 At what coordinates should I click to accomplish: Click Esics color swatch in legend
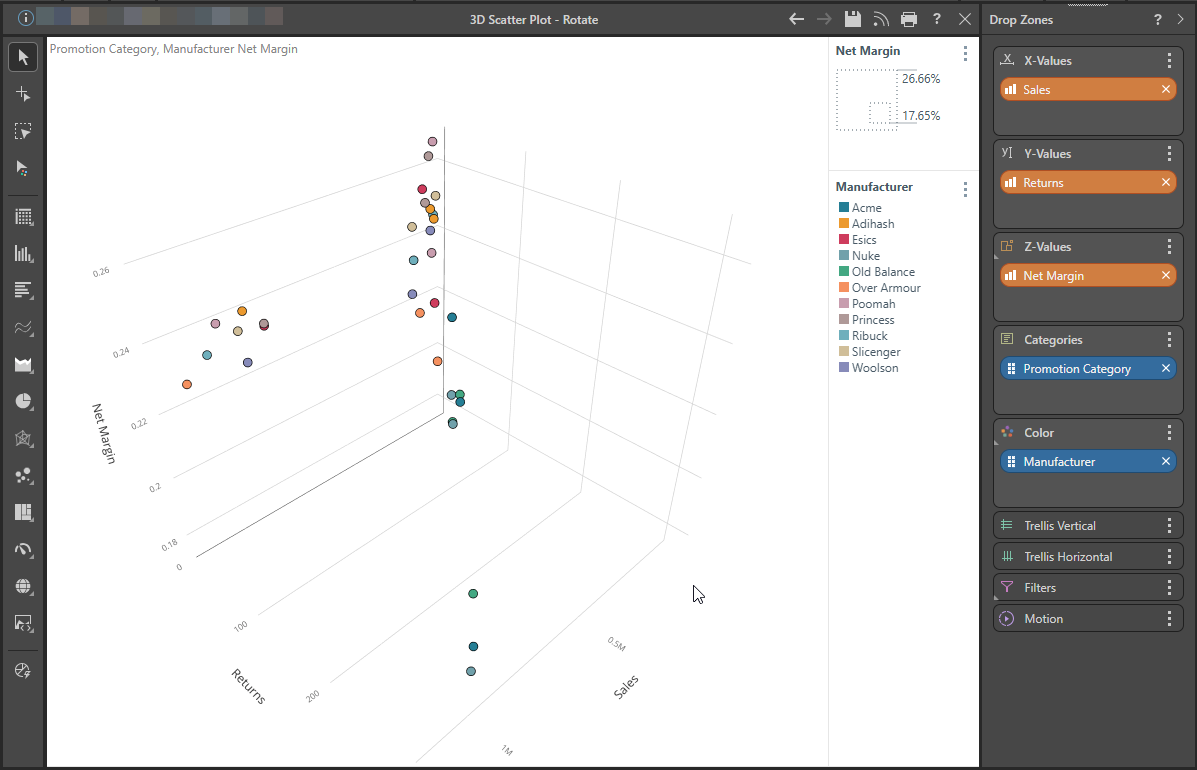click(x=844, y=239)
